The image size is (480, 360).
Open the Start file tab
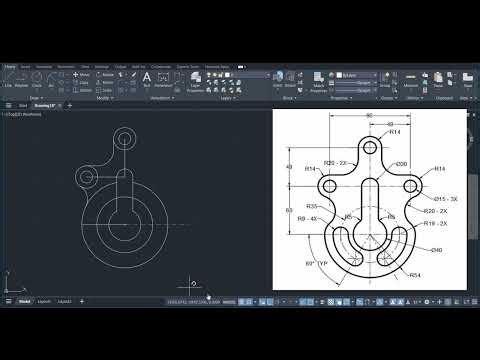pyautogui.click(x=23, y=106)
